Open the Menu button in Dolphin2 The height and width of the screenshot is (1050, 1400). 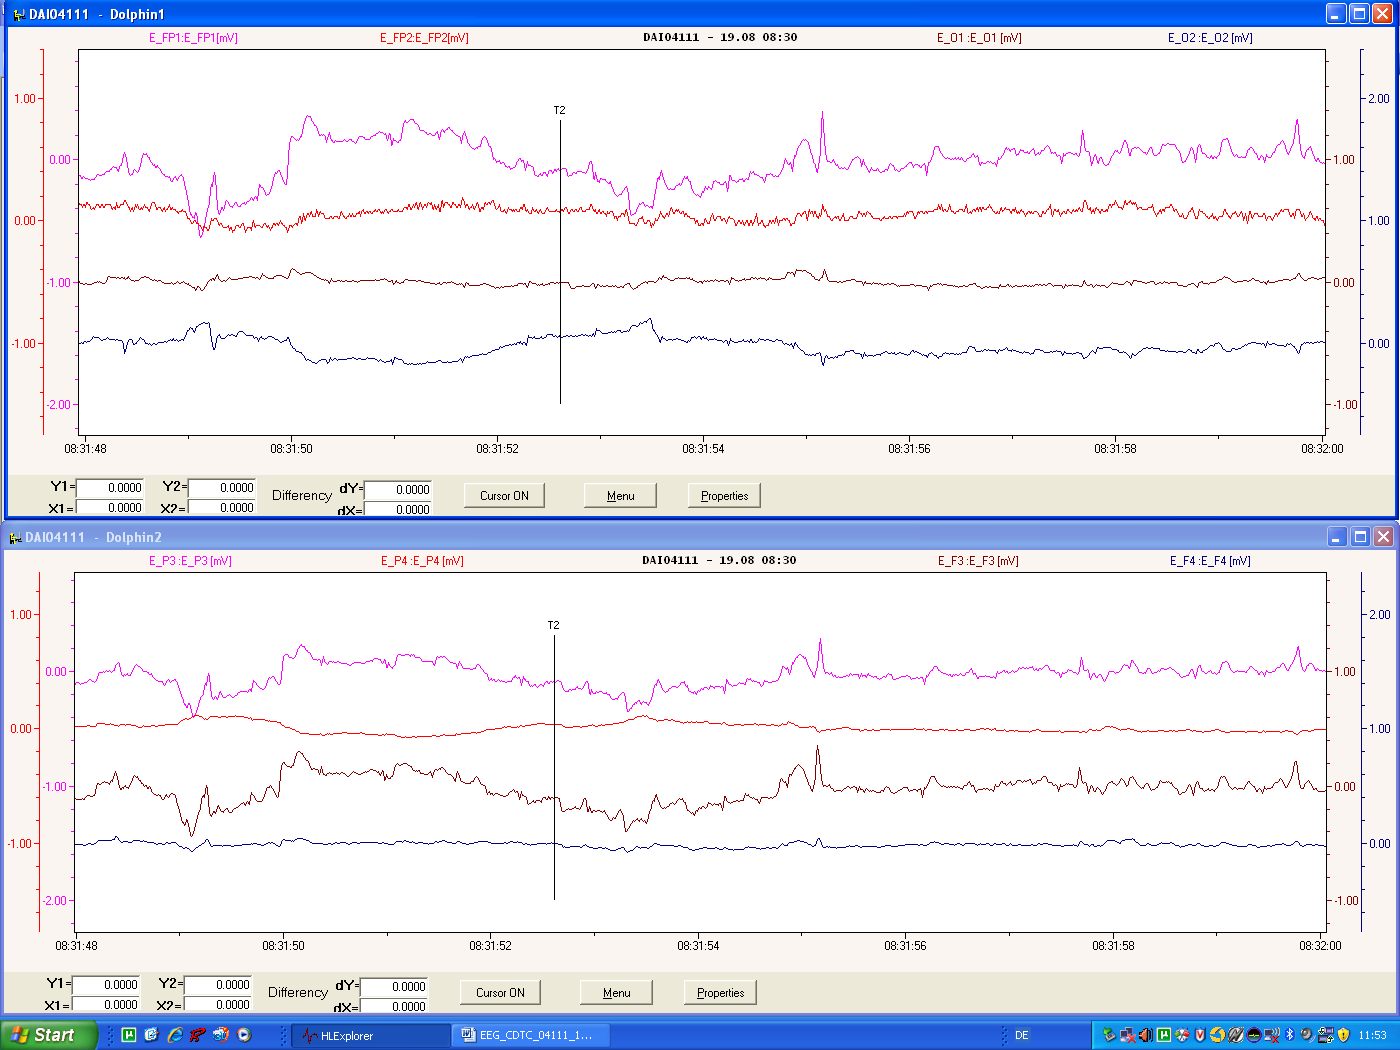(x=616, y=993)
